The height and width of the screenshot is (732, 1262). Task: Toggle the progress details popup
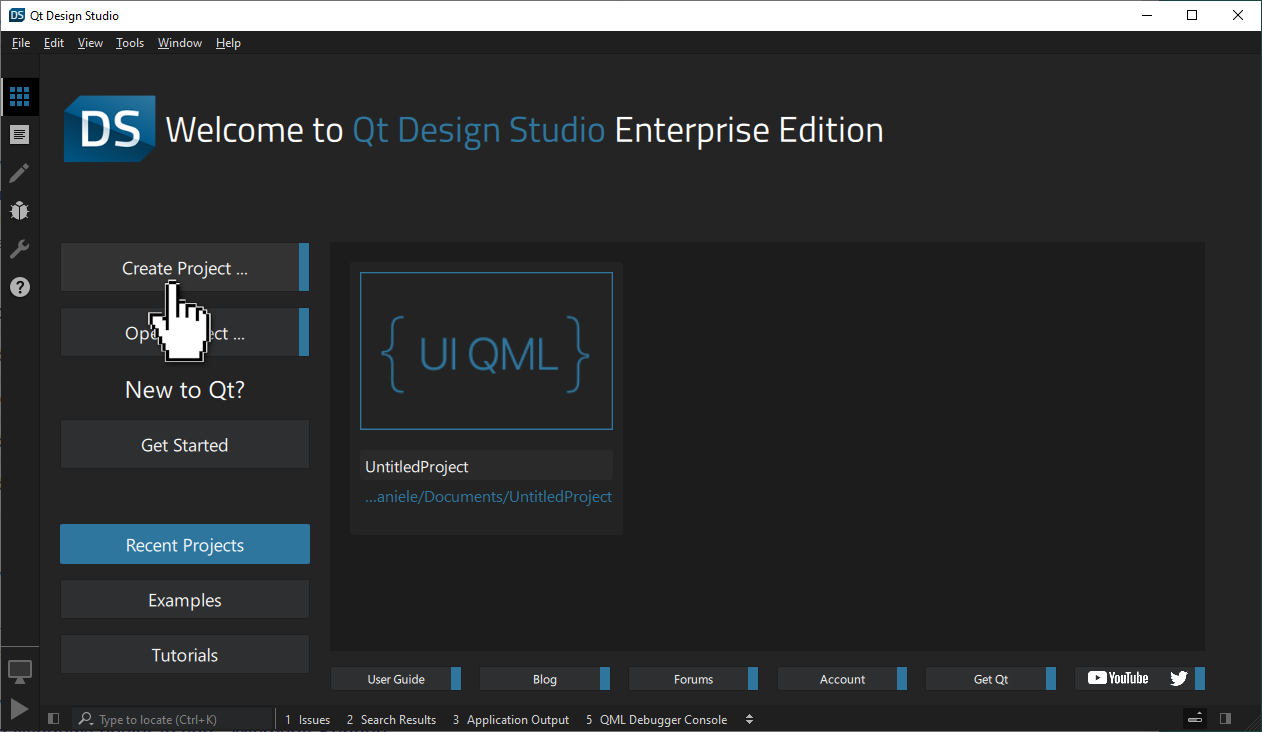1194,718
